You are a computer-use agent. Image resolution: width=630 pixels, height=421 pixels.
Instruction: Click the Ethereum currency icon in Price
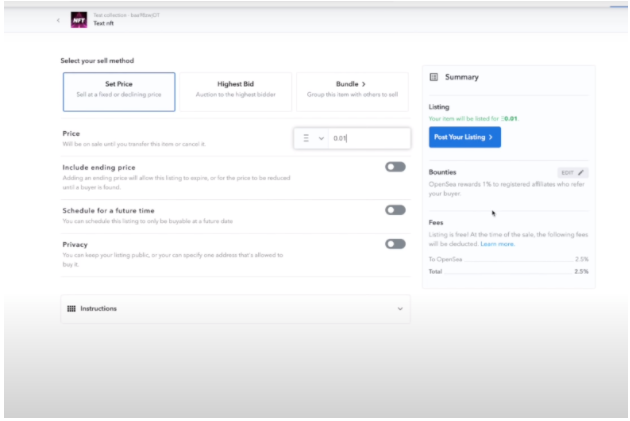click(306, 139)
